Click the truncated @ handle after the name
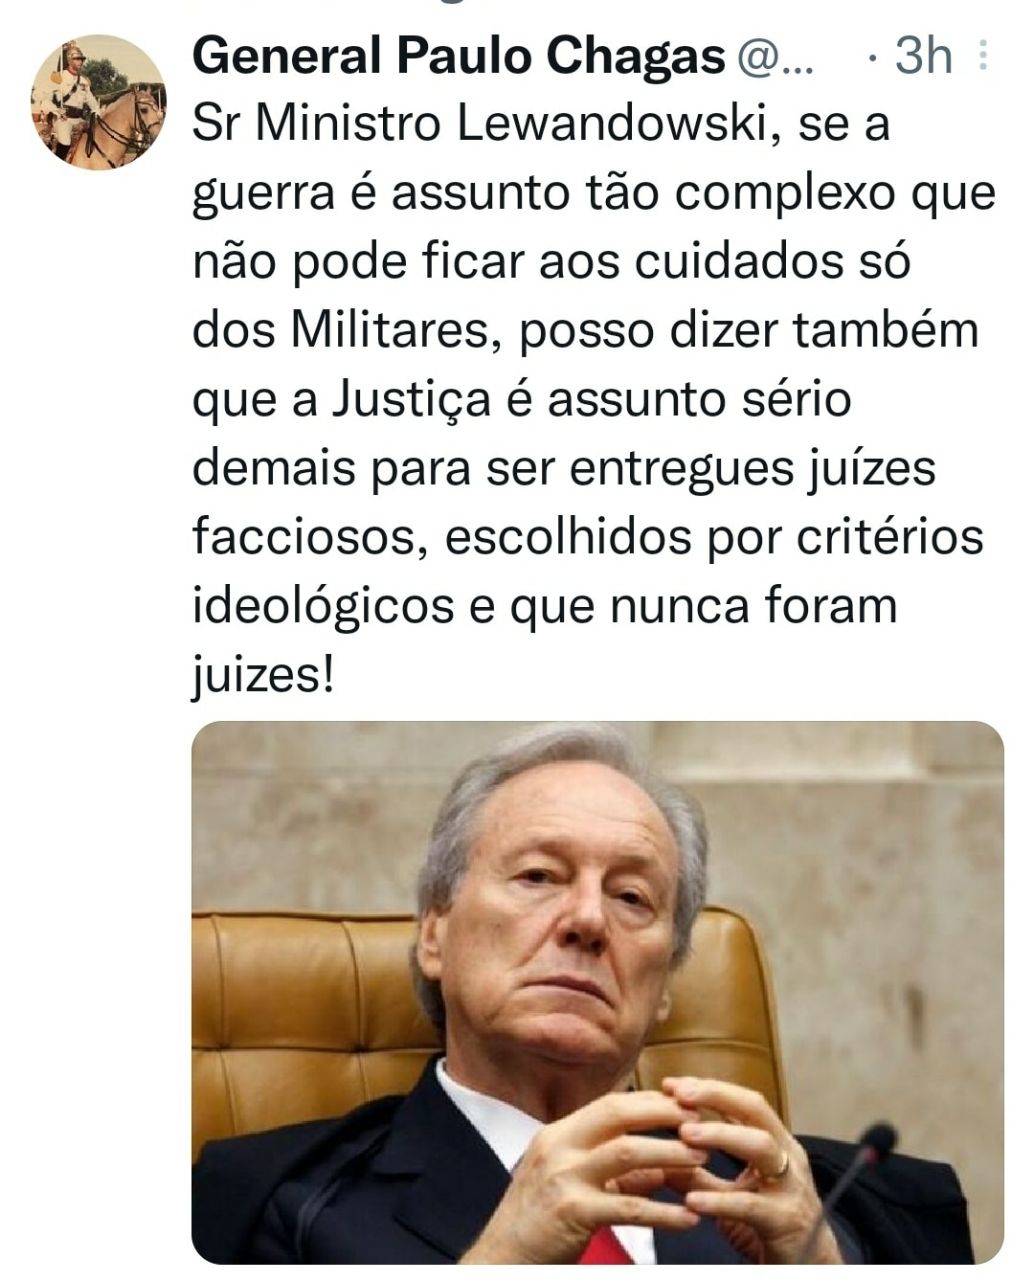This screenshot has height=1280, width=1033. click(776, 59)
